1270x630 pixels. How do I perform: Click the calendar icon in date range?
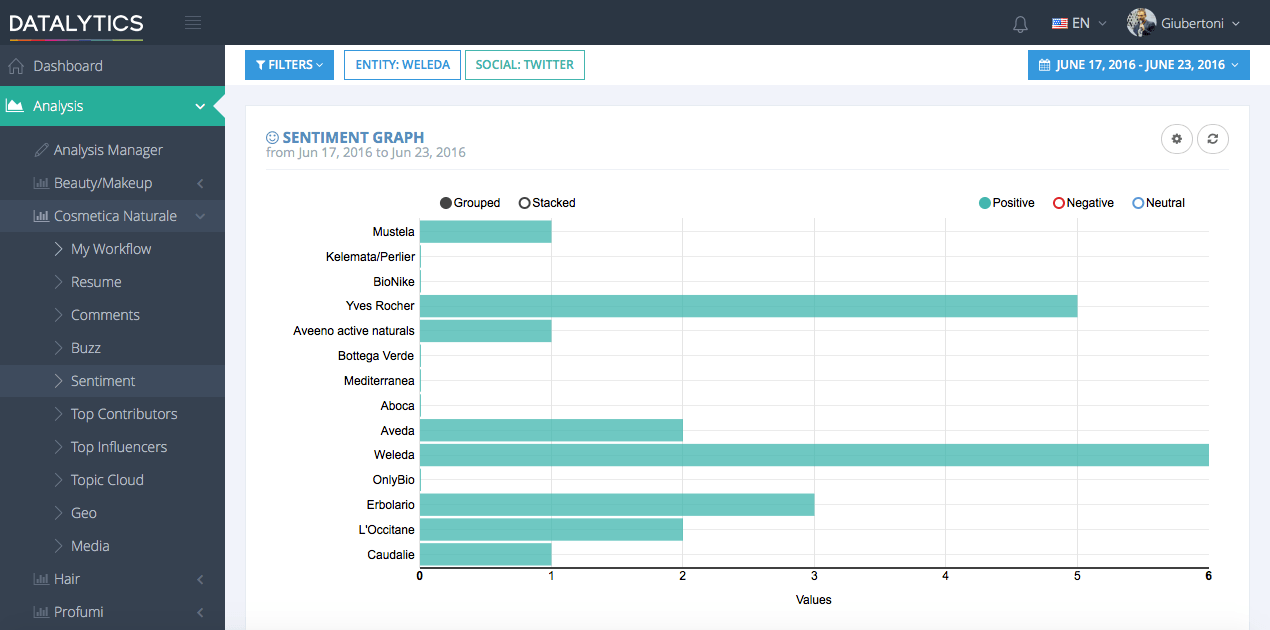coord(1045,65)
